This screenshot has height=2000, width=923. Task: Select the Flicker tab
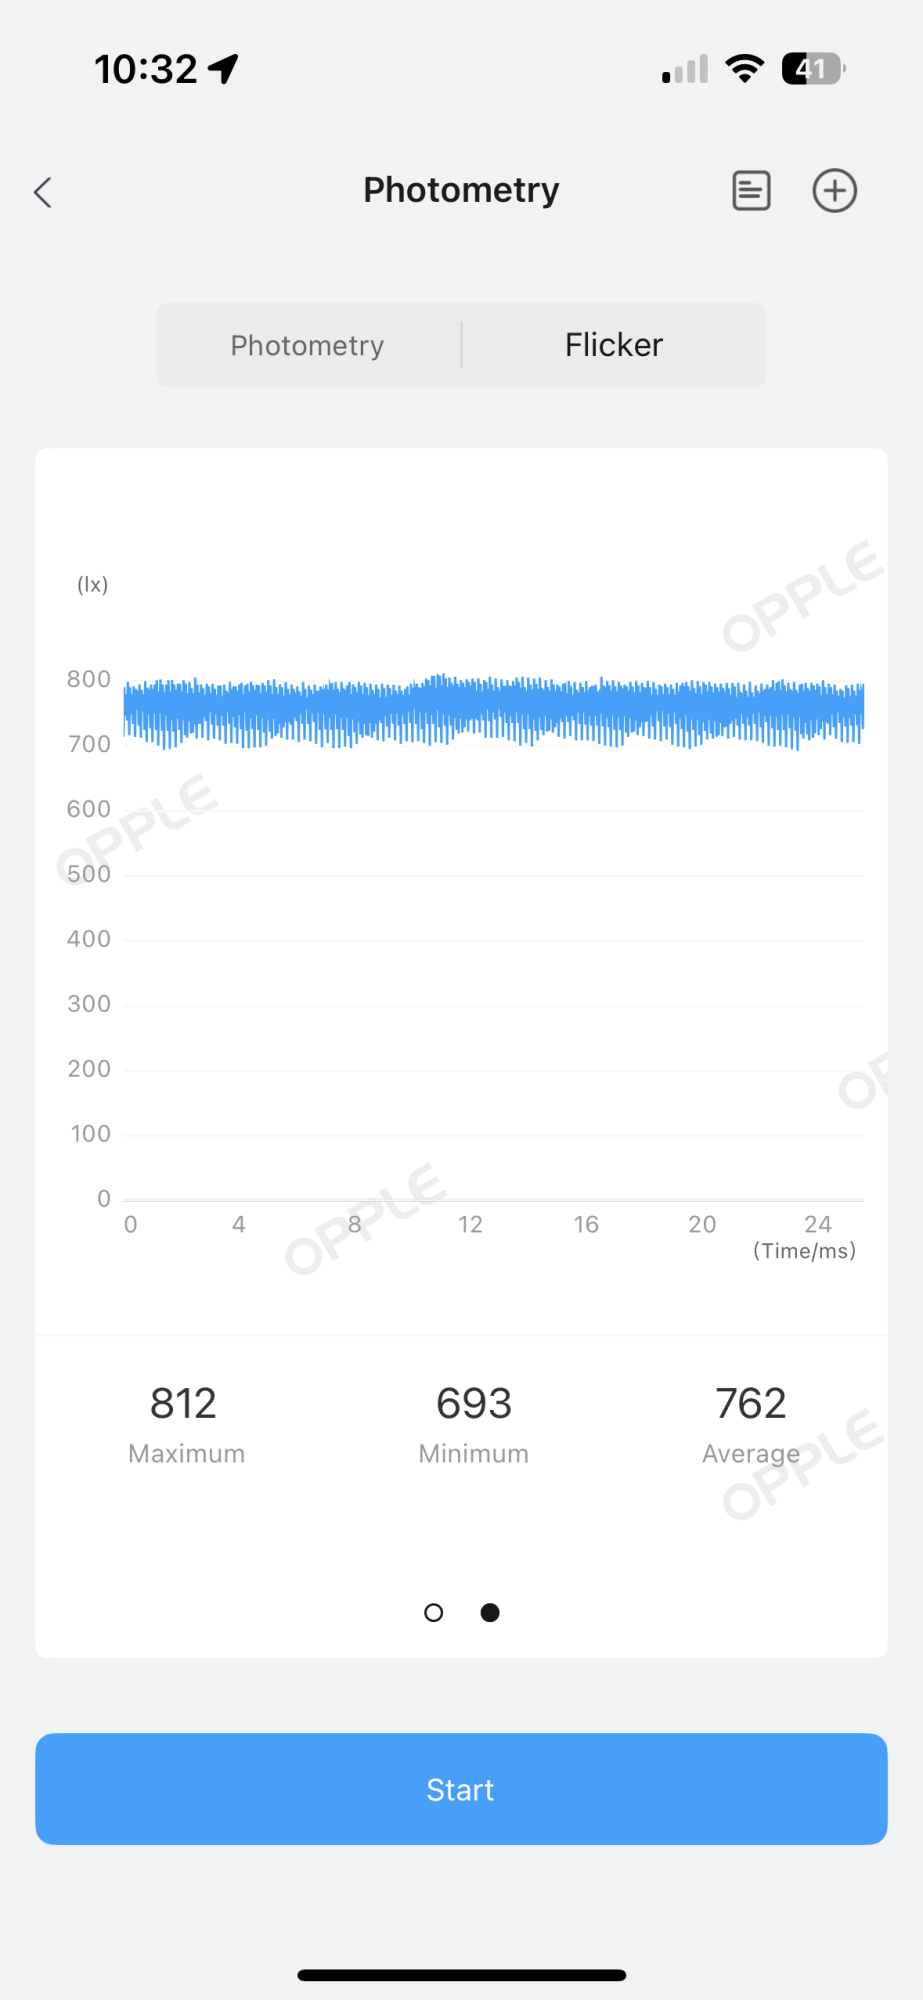point(614,345)
